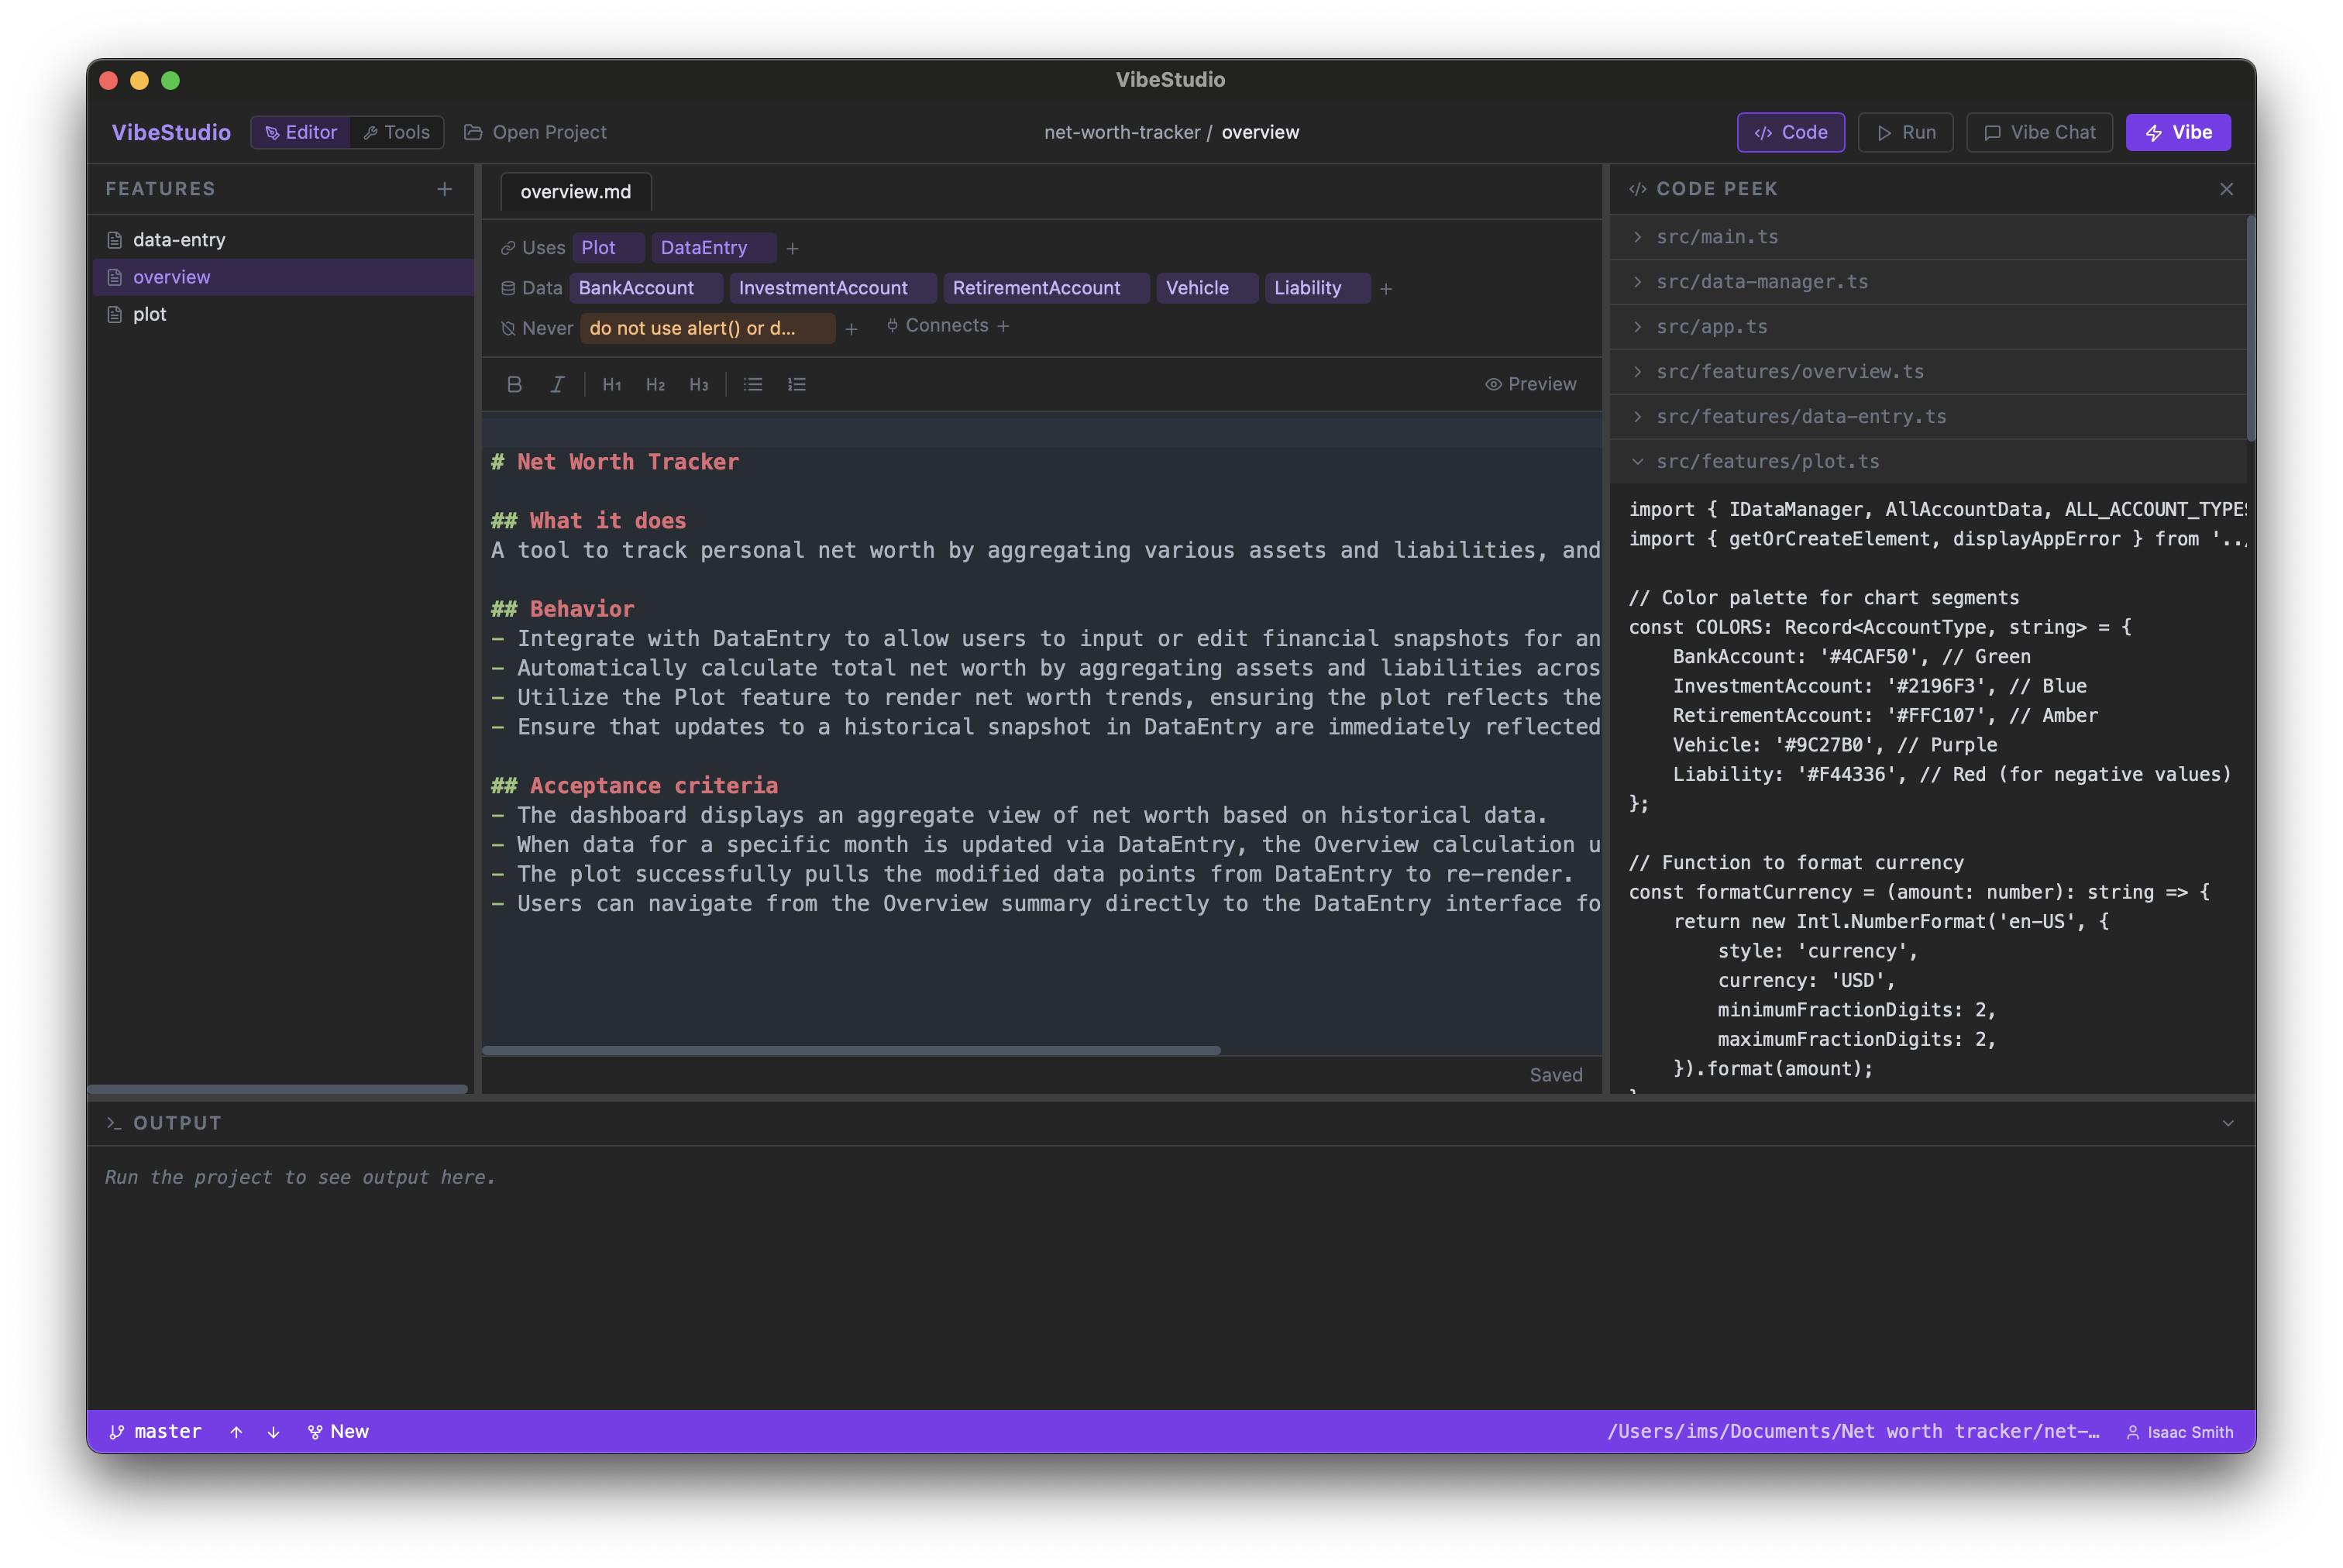Select the Plot uses tag
The height and width of the screenshot is (1568, 2343).
608,248
